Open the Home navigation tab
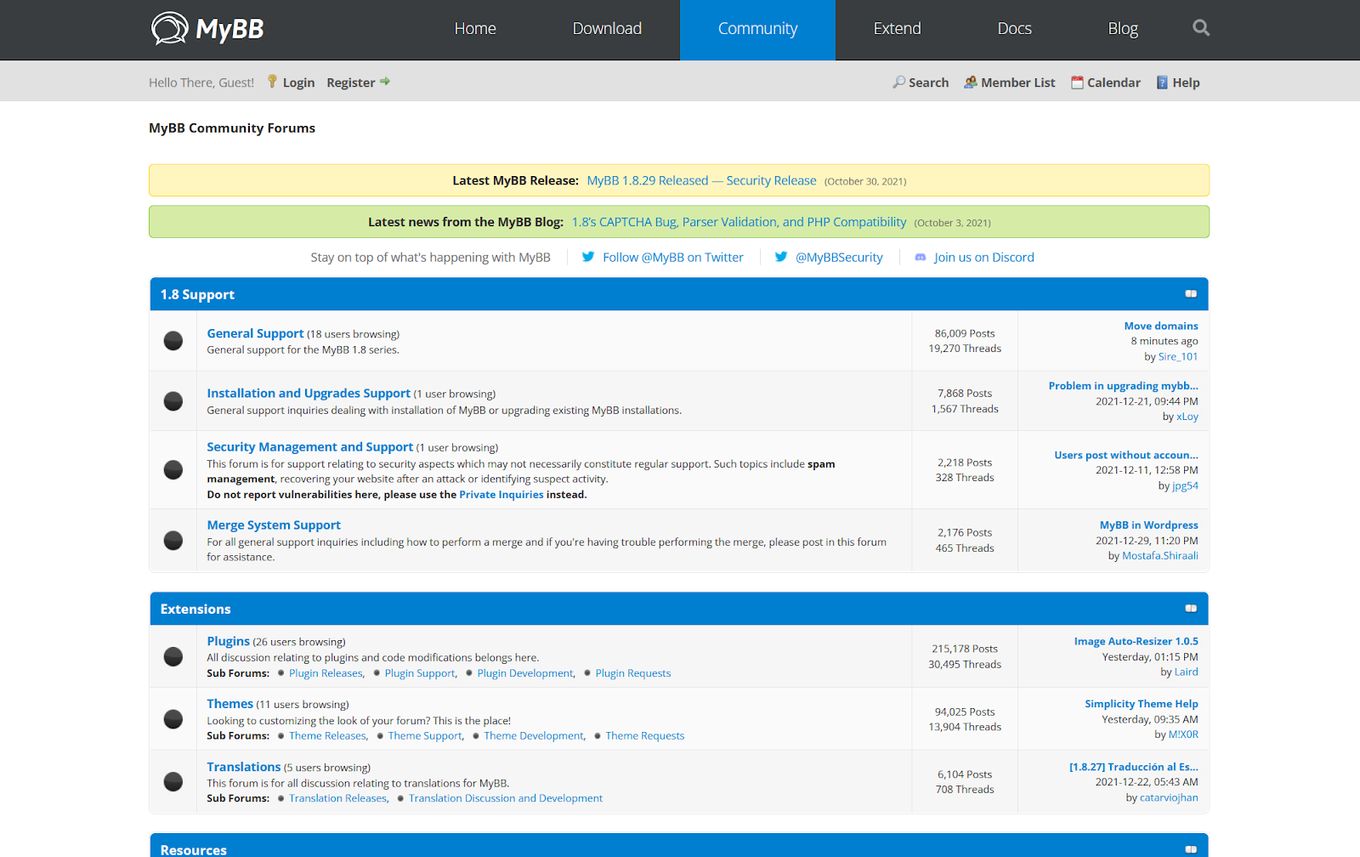 [x=475, y=29]
